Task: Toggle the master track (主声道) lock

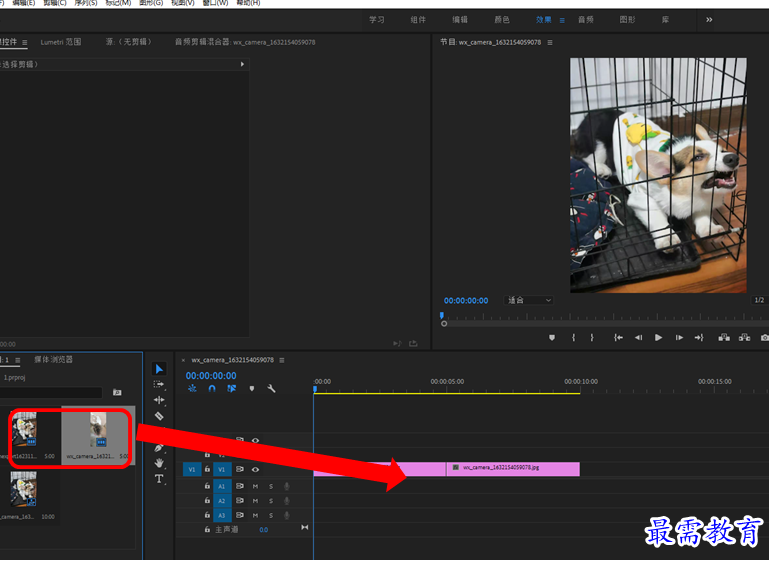Action: click(207, 530)
